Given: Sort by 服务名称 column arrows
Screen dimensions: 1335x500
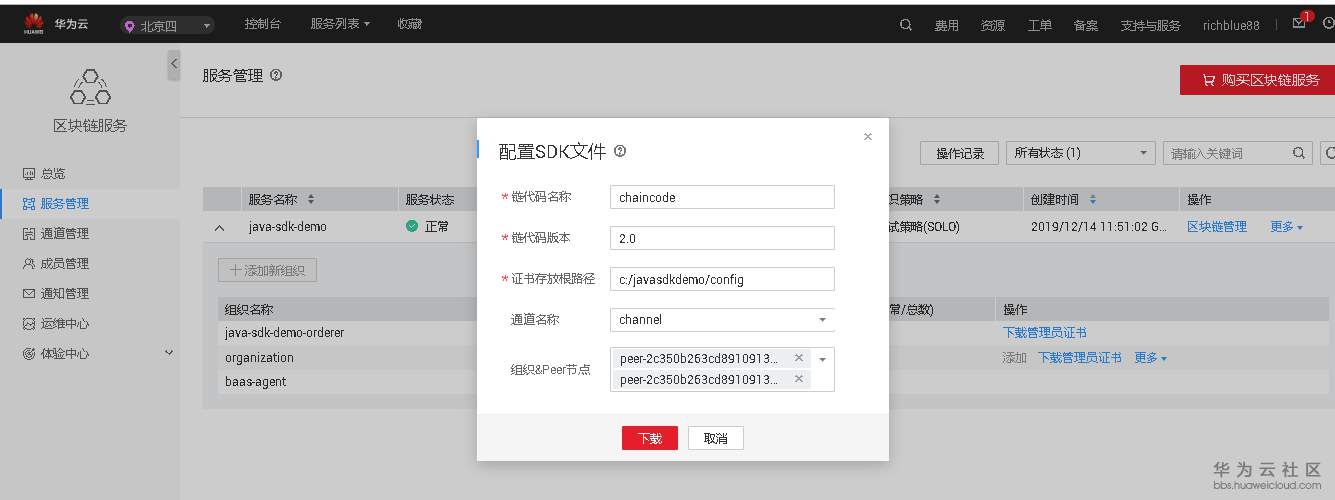Looking at the screenshot, I should click(x=311, y=199).
